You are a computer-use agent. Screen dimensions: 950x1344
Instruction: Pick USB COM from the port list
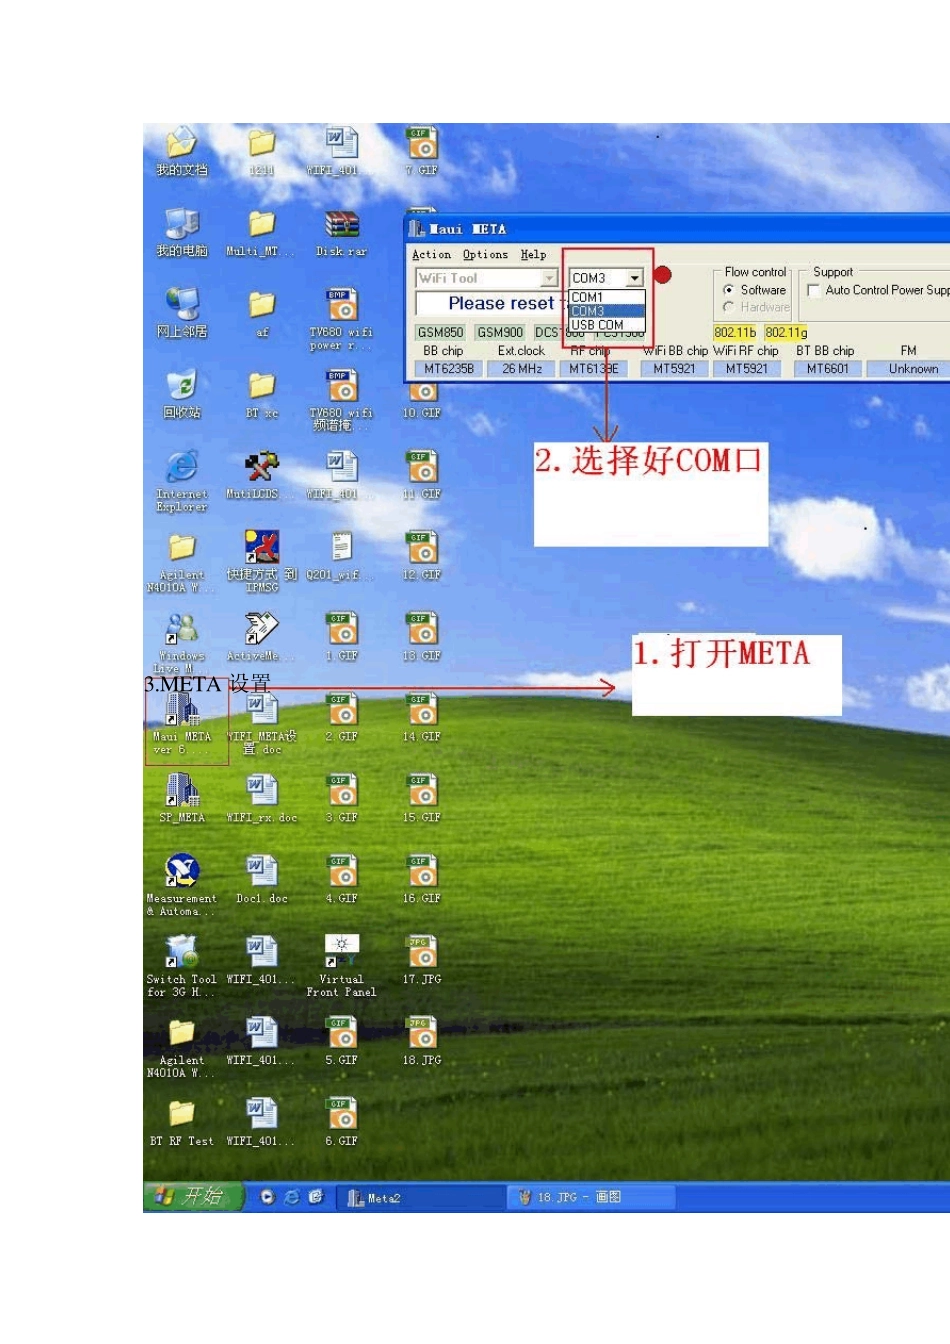607,325
